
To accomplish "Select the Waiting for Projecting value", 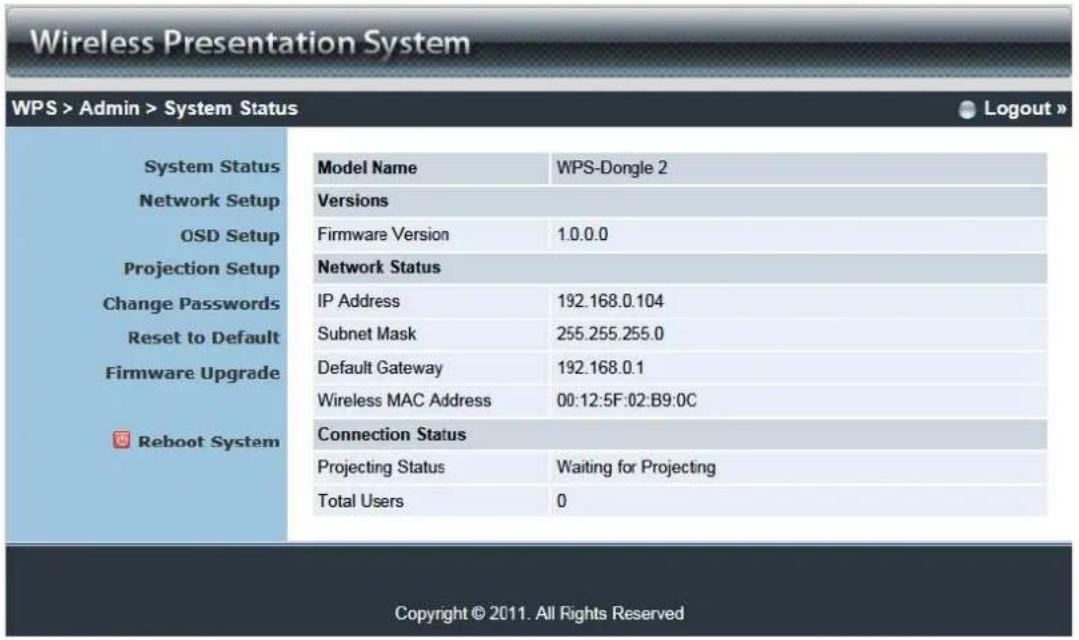I will [636, 467].
